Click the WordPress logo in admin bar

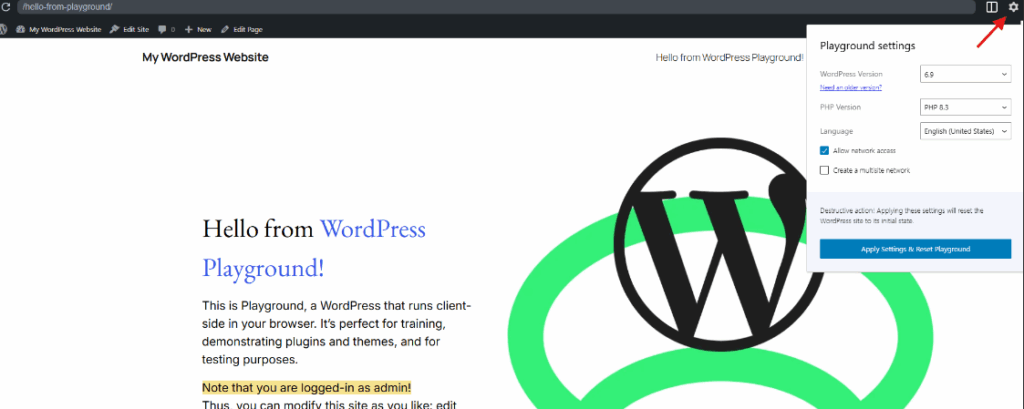(3, 29)
